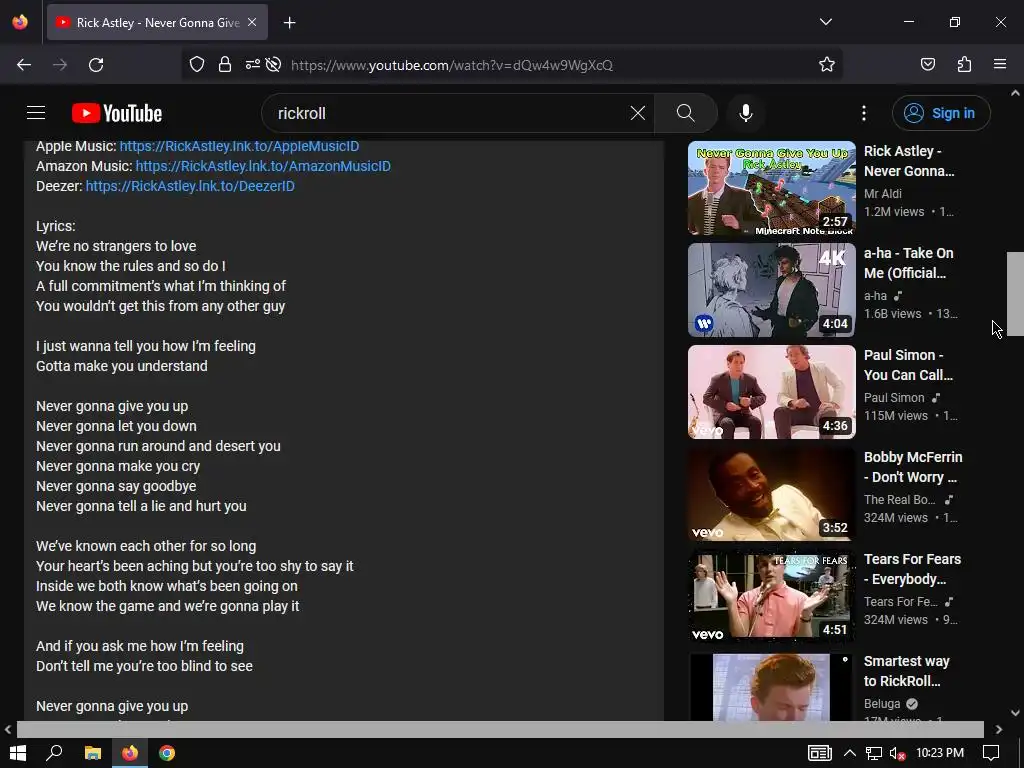Open YouTube settings three-dot menu
Screen dimensions: 1024x768
coord(863,113)
